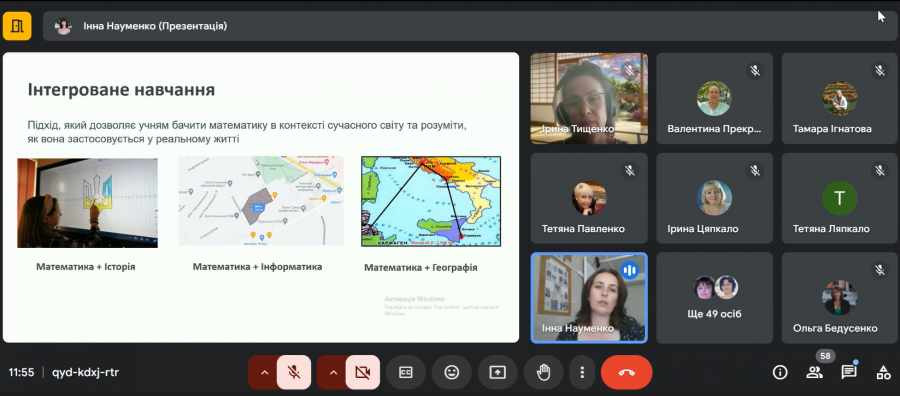Leave the call with red hang-up button
The width and height of the screenshot is (900, 396).
pos(626,372)
